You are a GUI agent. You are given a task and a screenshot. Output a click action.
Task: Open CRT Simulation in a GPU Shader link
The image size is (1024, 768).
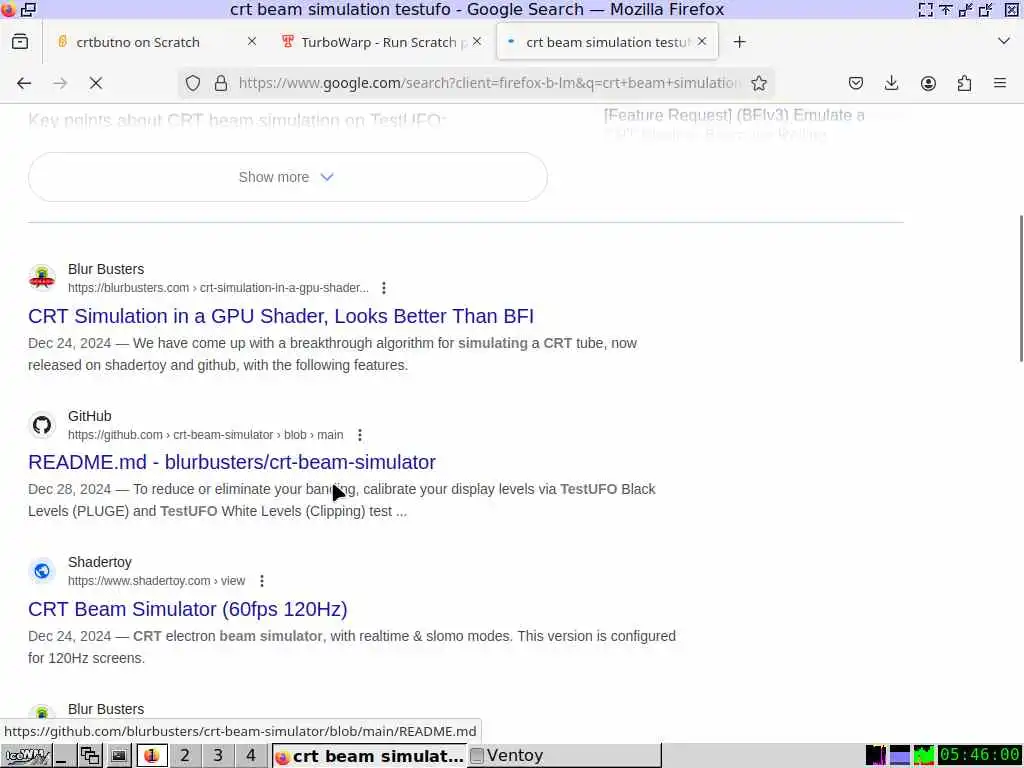[281, 316]
